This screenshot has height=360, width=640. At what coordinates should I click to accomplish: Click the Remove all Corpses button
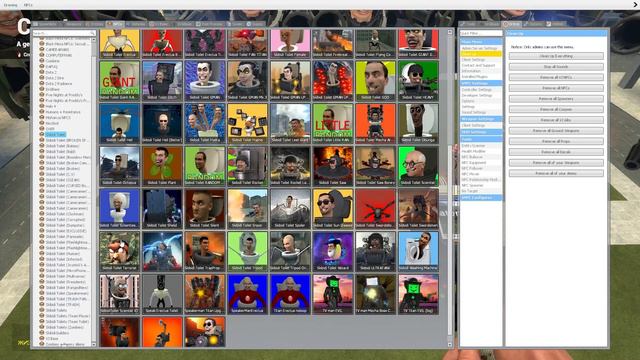[556, 109]
